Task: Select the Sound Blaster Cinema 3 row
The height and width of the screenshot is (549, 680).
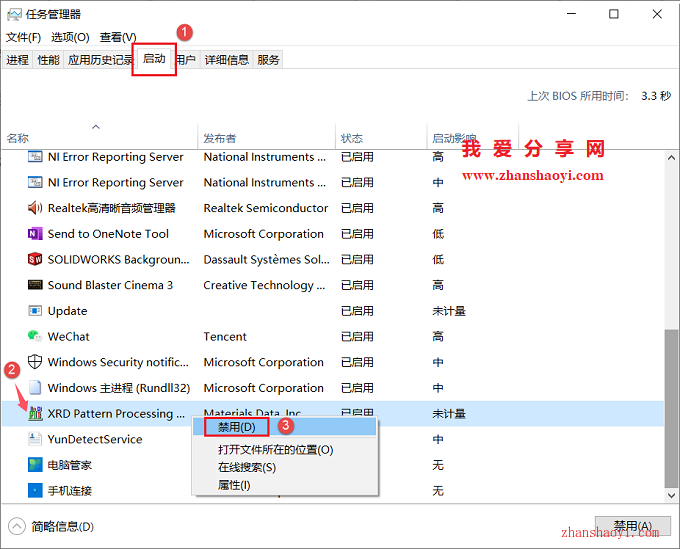Action: pos(110,285)
